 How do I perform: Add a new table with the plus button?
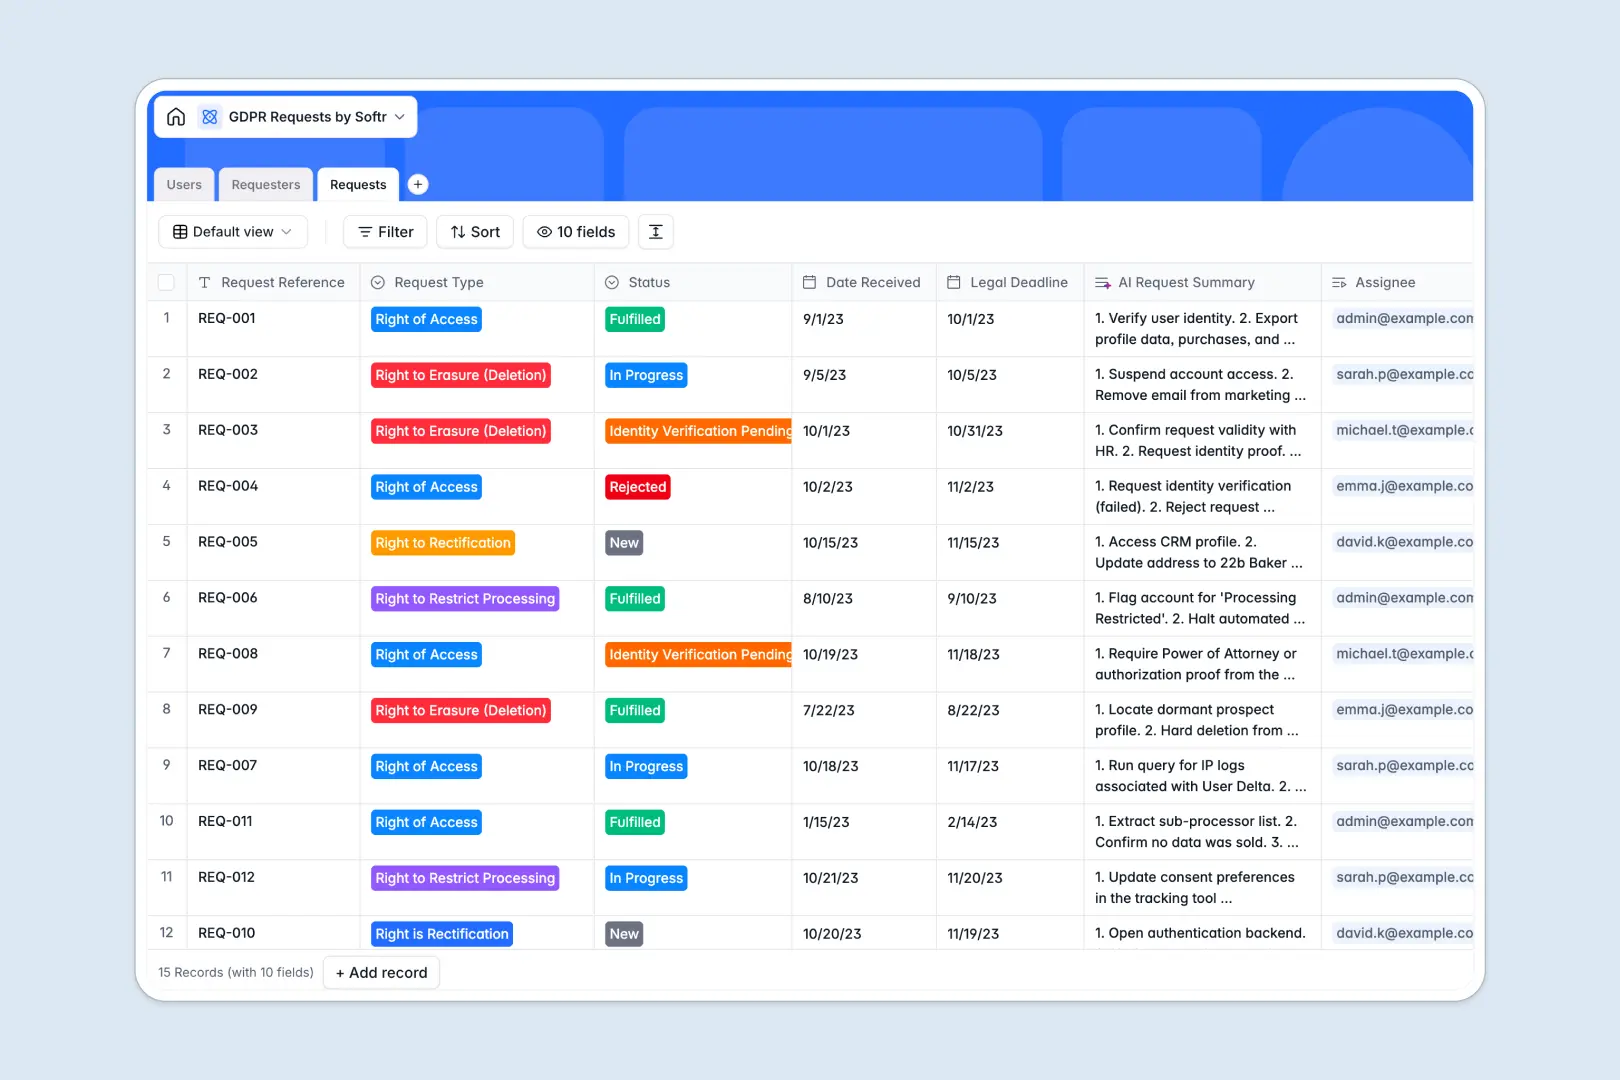click(x=418, y=184)
